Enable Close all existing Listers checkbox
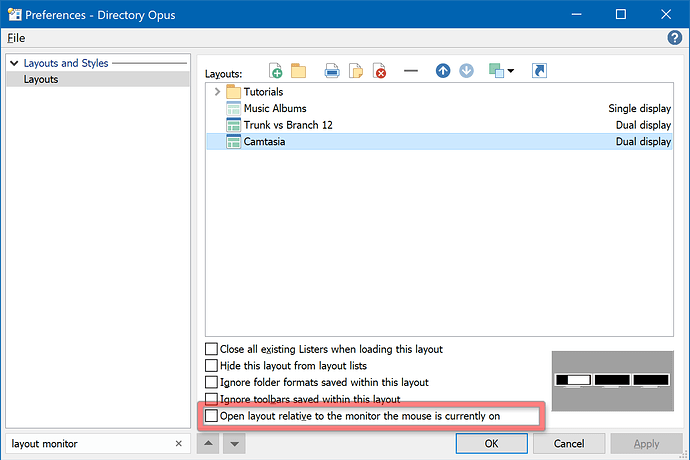Screen dimensions: 690x460 click(211, 349)
